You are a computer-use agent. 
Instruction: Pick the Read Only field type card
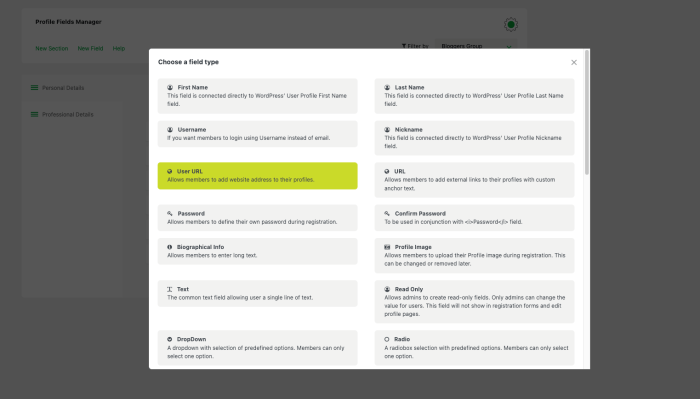(x=474, y=301)
